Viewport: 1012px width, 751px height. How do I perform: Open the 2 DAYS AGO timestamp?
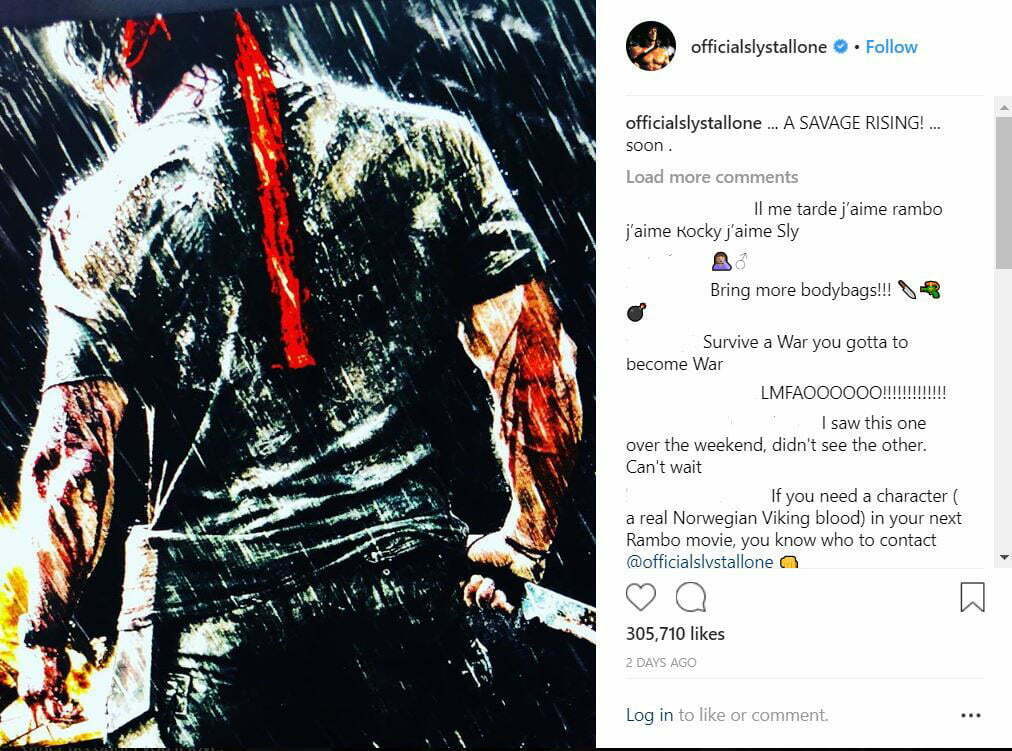(x=661, y=663)
